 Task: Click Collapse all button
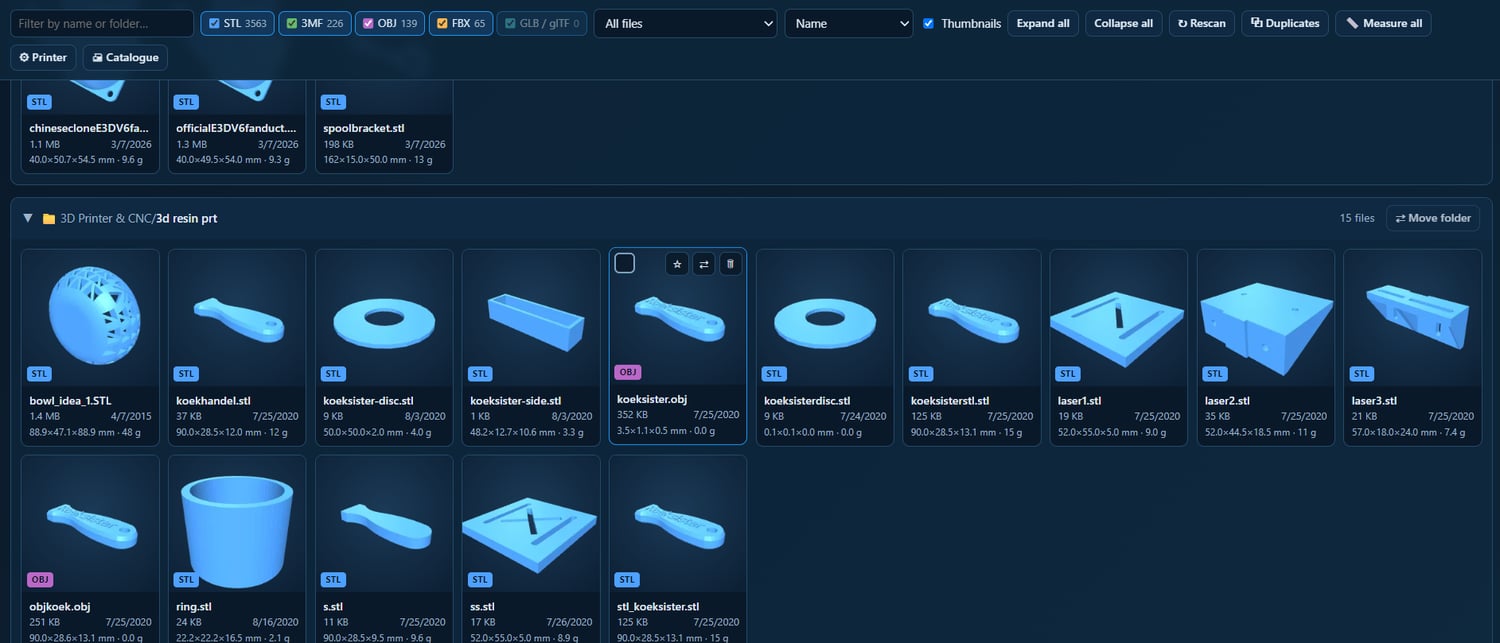(x=1123, y=23)
